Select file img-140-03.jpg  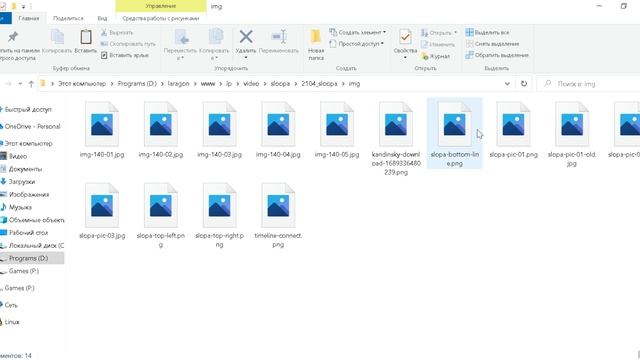219,130
